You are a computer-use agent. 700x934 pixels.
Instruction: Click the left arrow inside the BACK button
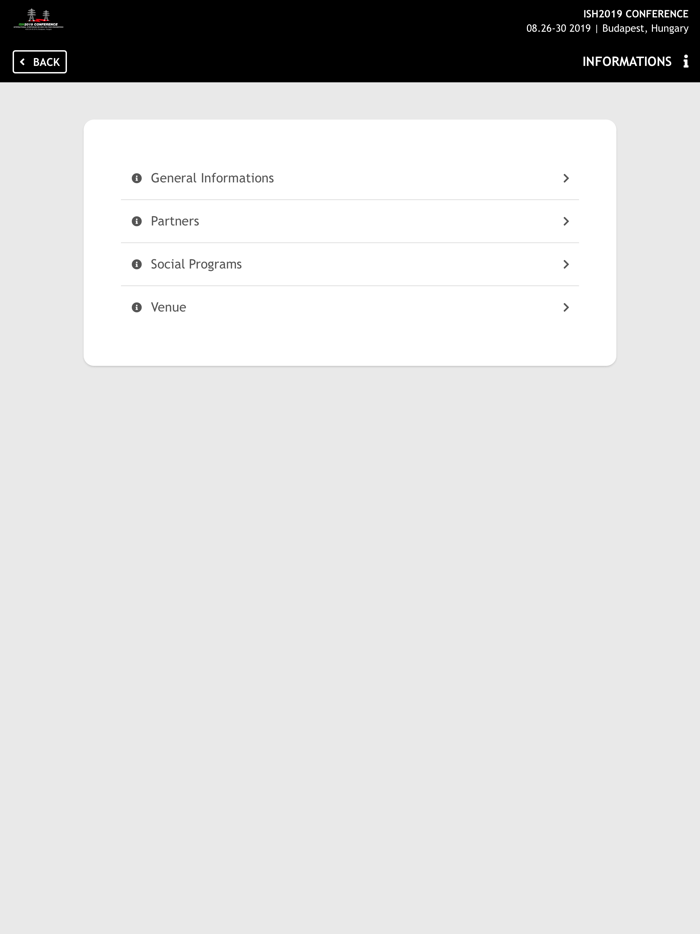[x=23, y=62]
